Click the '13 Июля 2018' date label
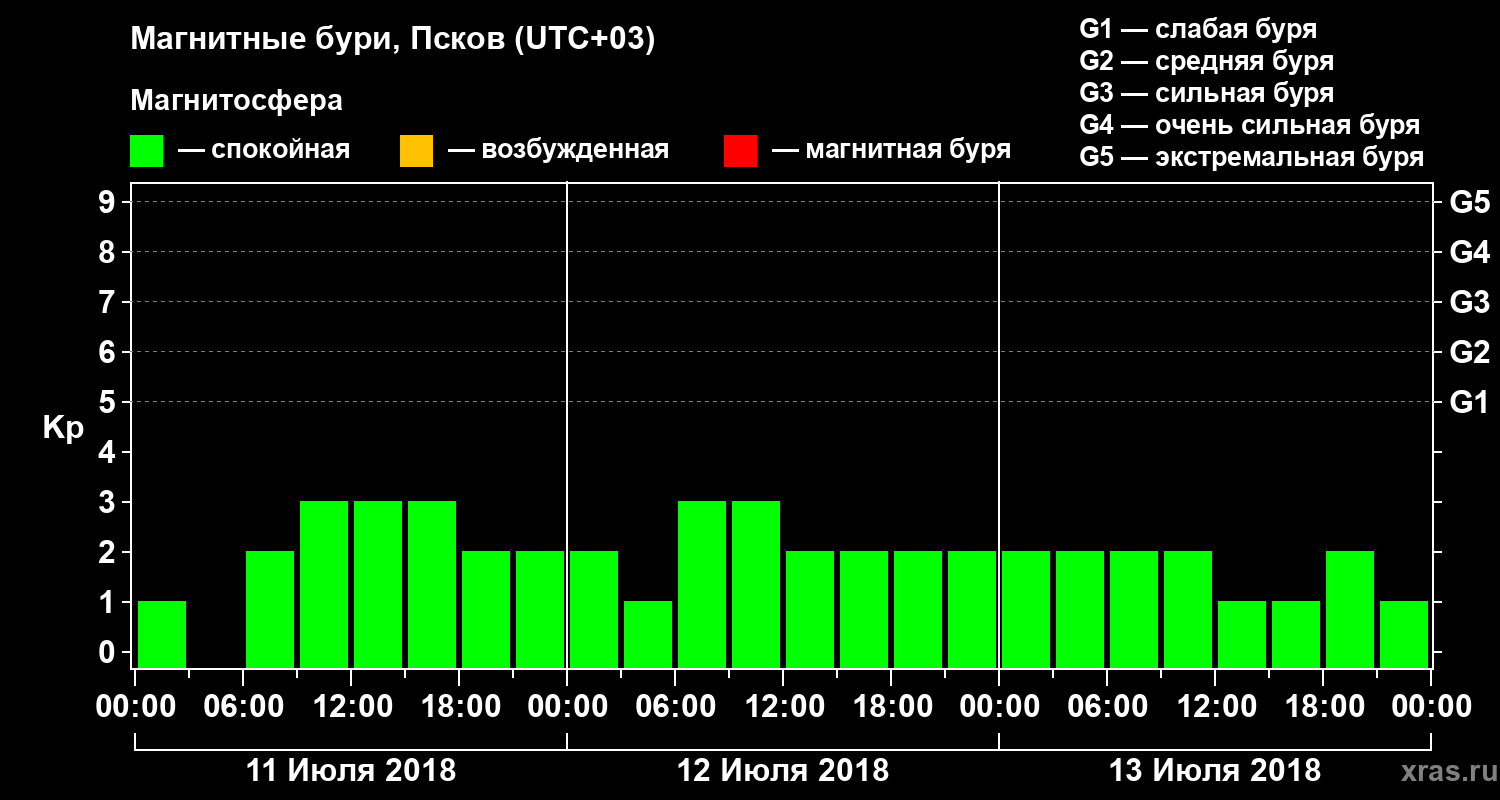Screen dimensions: 1500x800 click(1215, 771)
